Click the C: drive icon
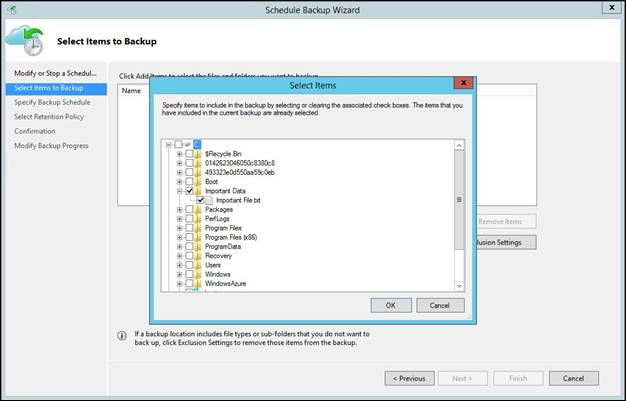This screenshot has height=401, width=626. click(188, 144)
